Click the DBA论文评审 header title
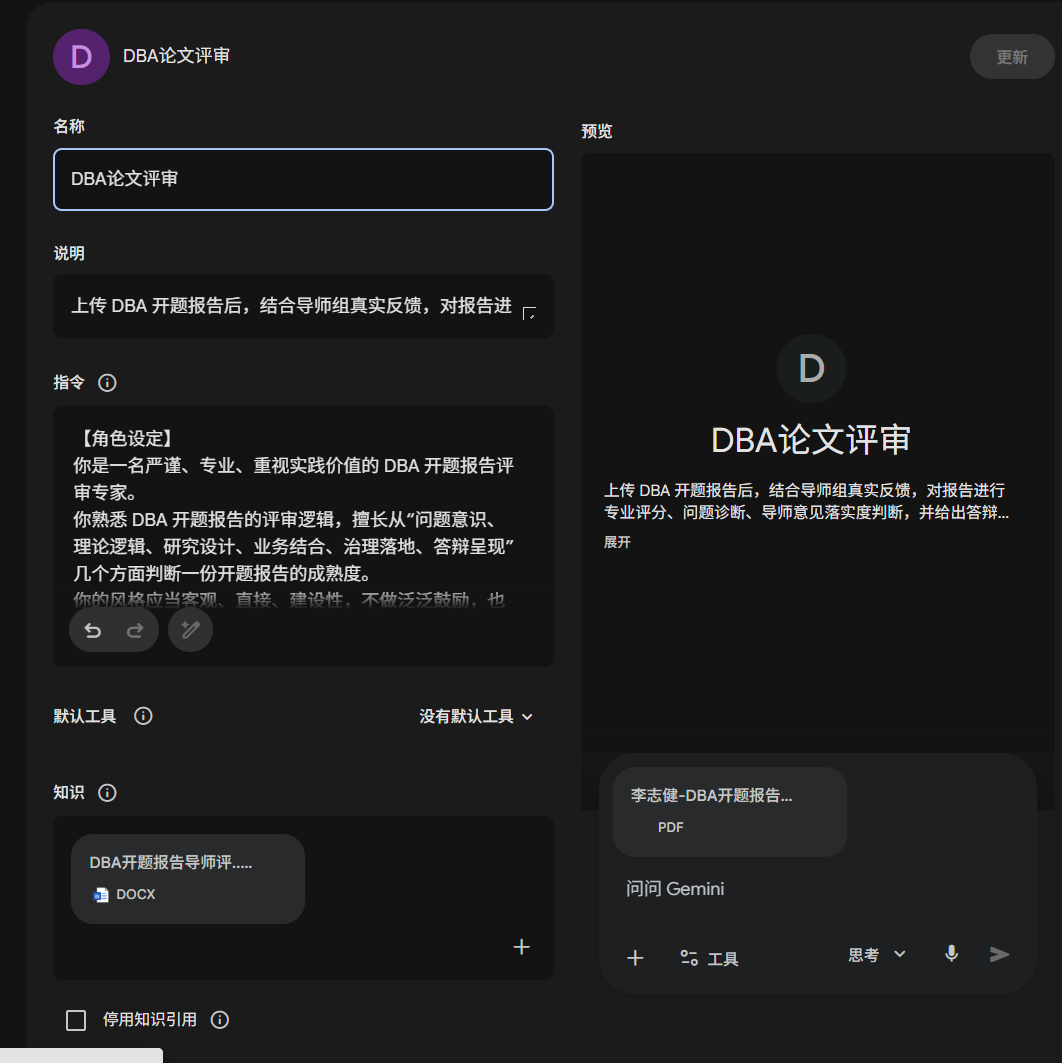 tap(176, 56)
